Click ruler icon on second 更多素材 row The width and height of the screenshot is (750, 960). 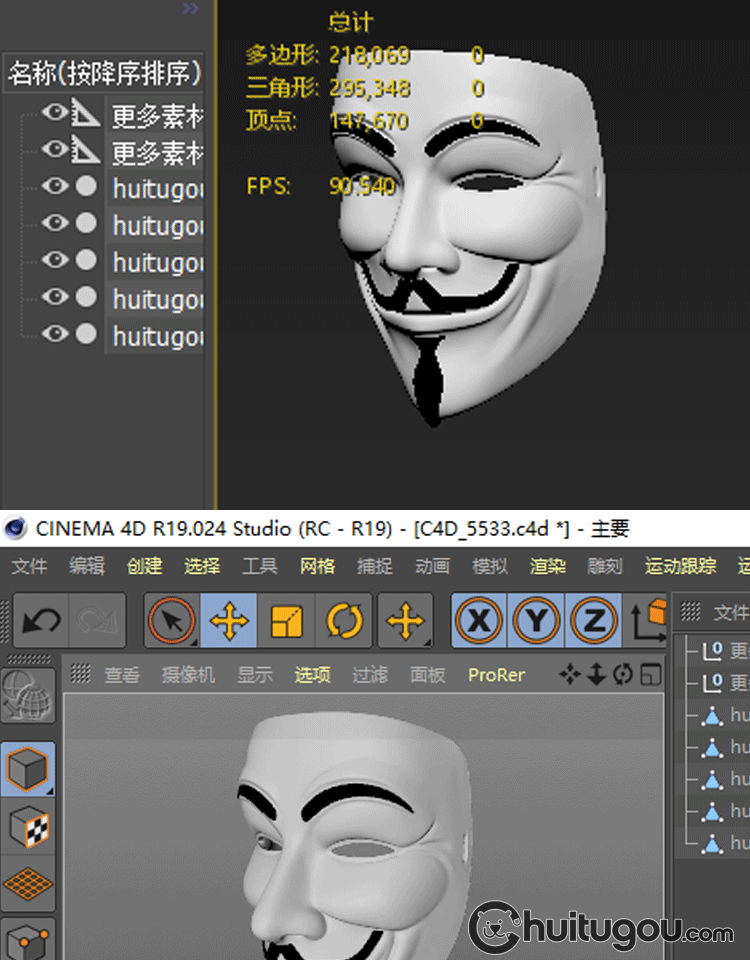tap(86, 150)
